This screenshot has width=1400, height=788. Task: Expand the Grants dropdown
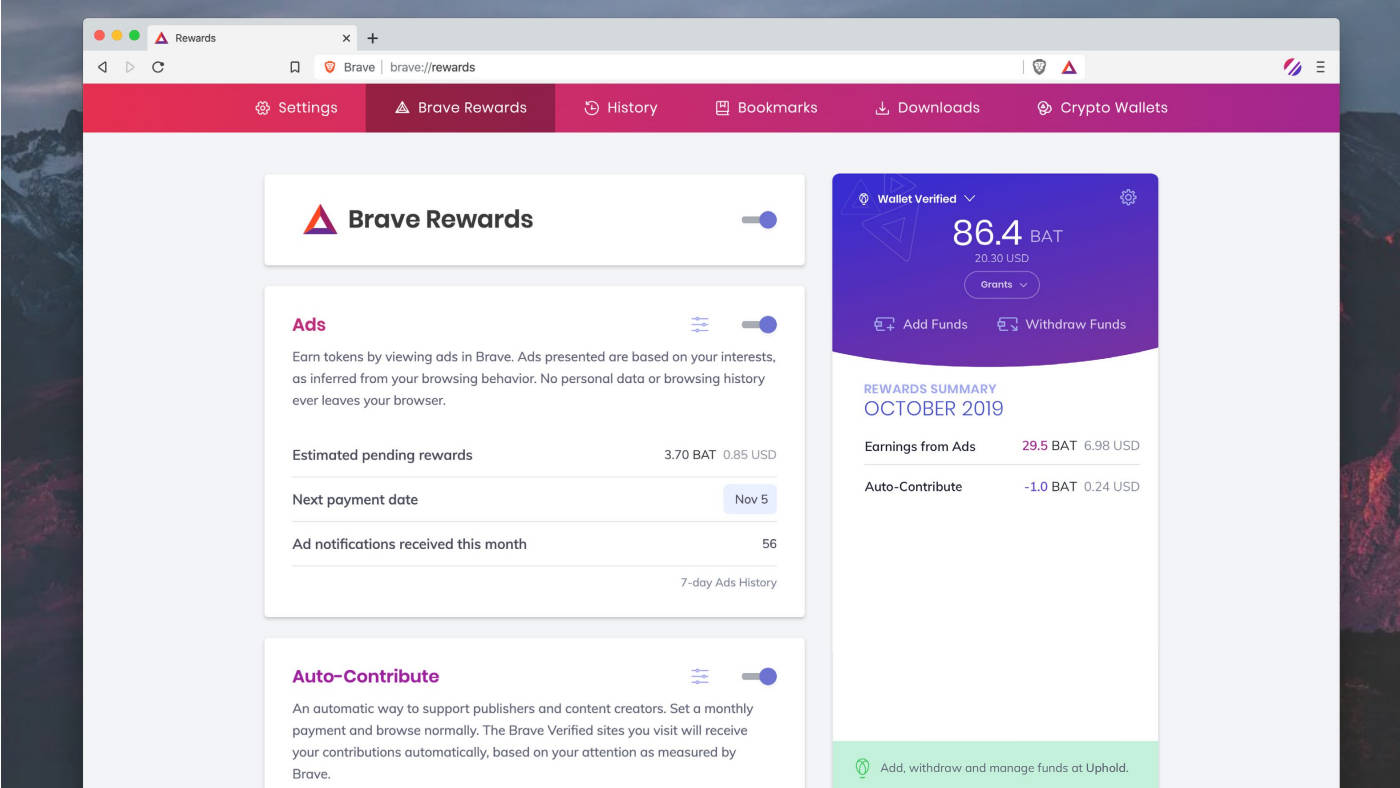(1002, 285)
